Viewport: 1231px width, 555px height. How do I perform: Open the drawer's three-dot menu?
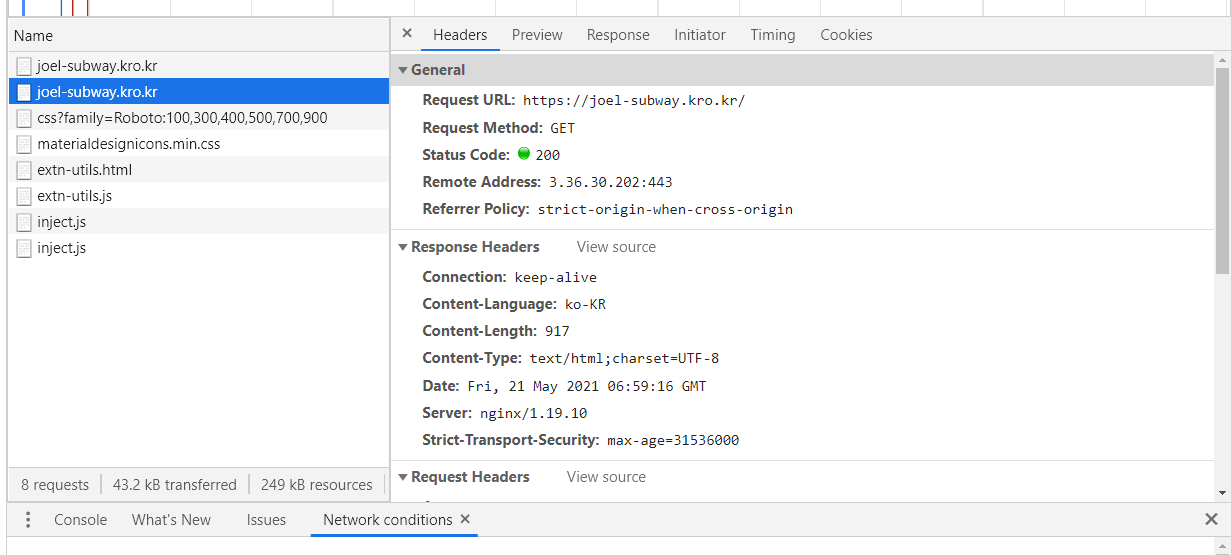pos(28,520)
